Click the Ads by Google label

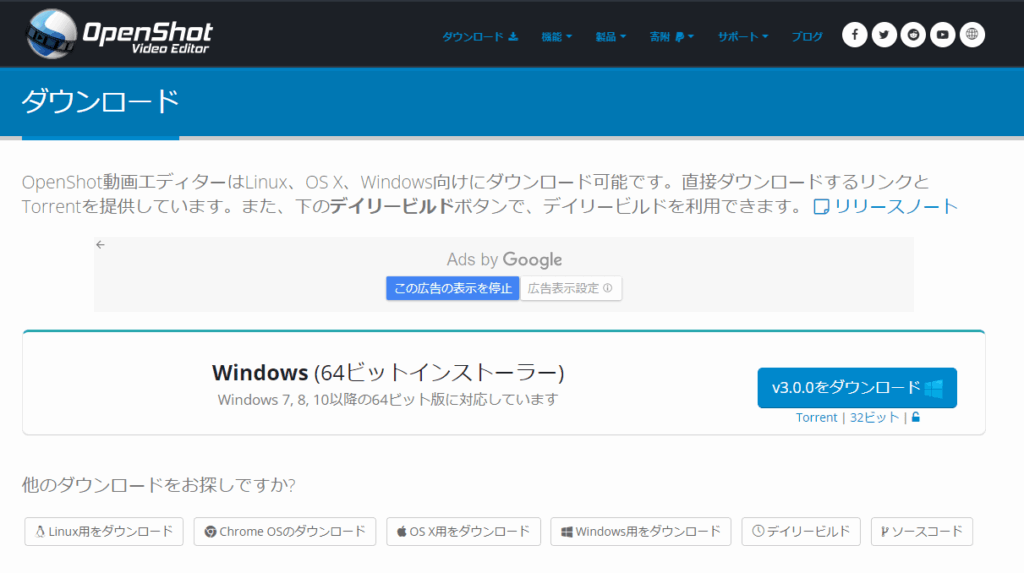504,259
